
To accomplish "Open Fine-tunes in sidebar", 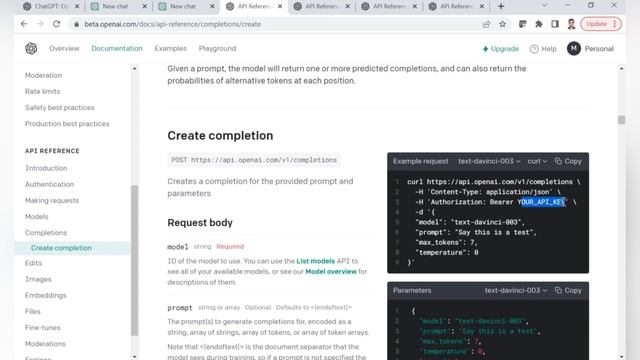I will (42, 327).
